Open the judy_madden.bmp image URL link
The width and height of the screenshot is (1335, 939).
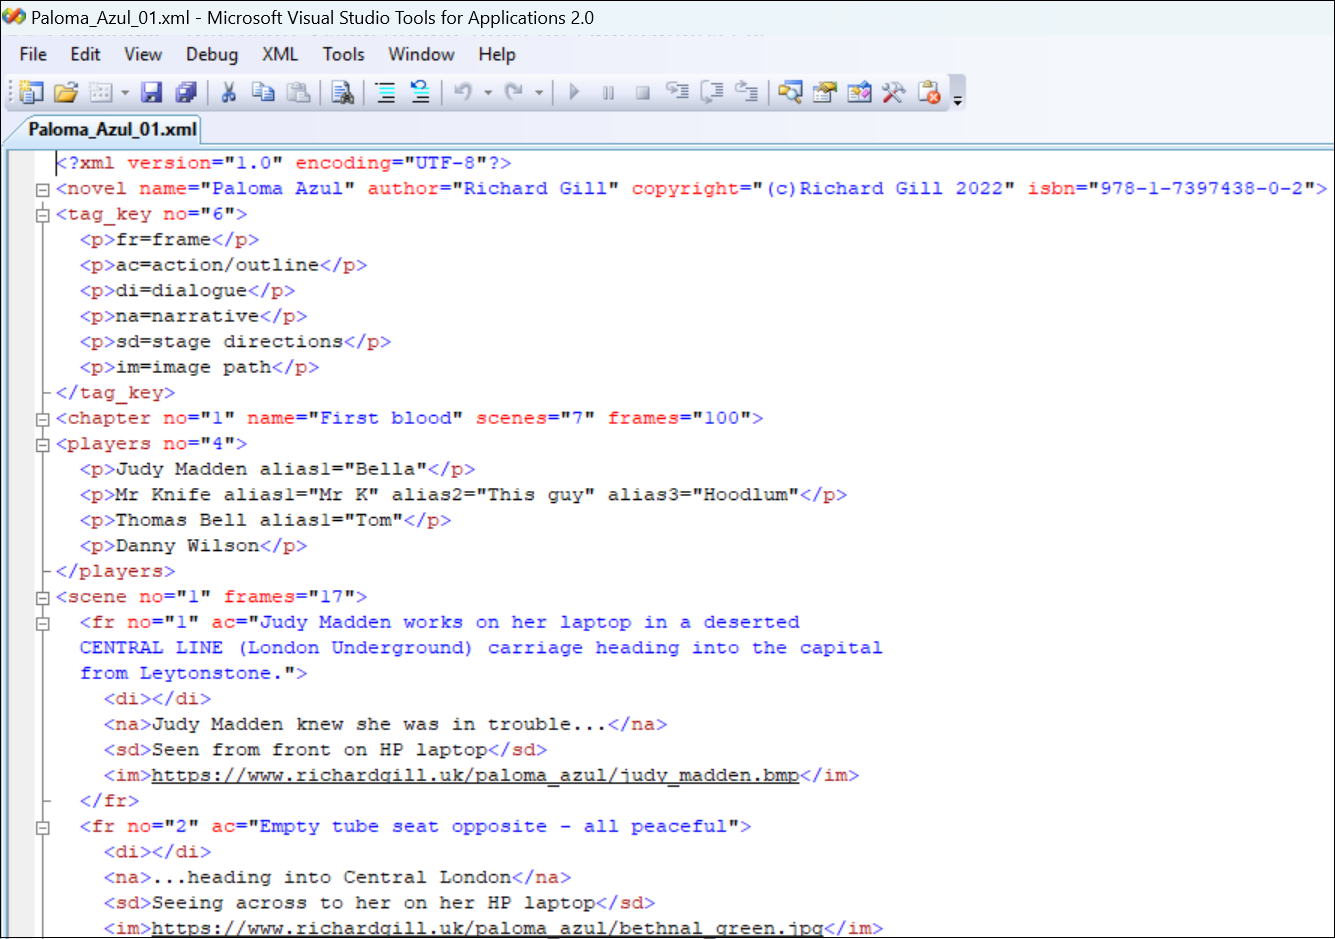click(x=475, y=775)
